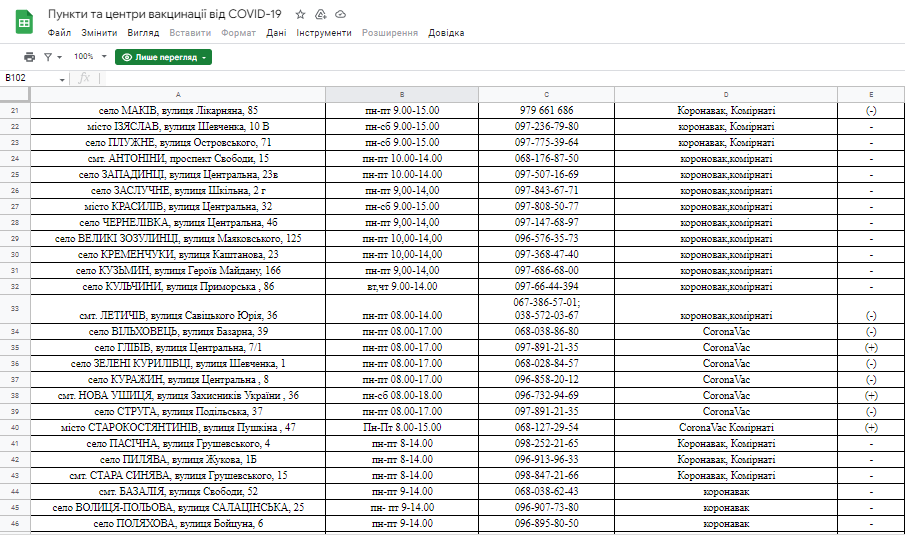Screen dimensions: 905x535
Task: Select column C header
Action: 546,94
